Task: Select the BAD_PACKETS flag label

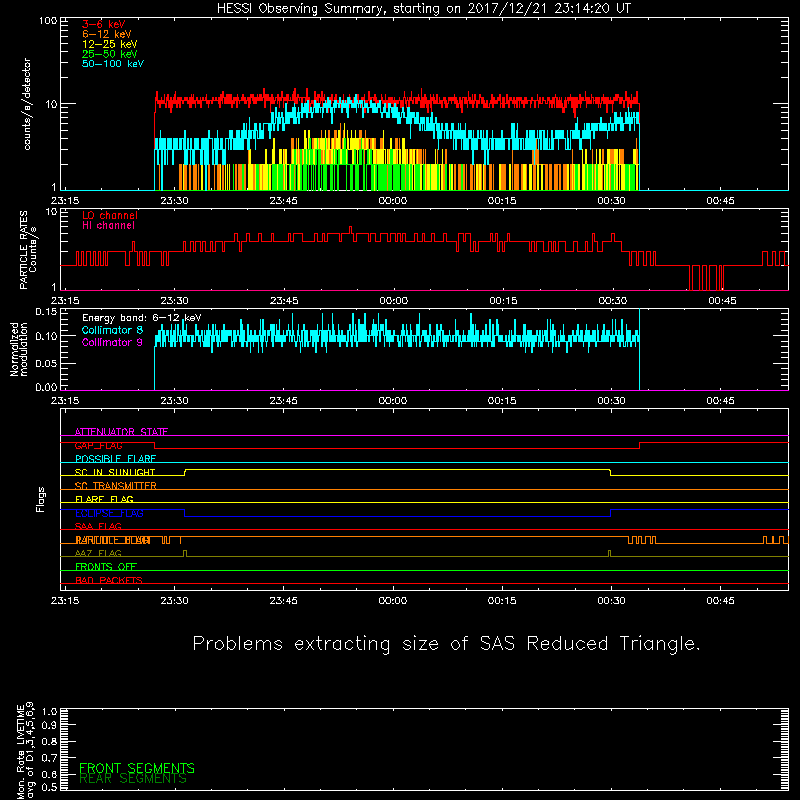Action: pyautogui.click(x=109, y=581)
